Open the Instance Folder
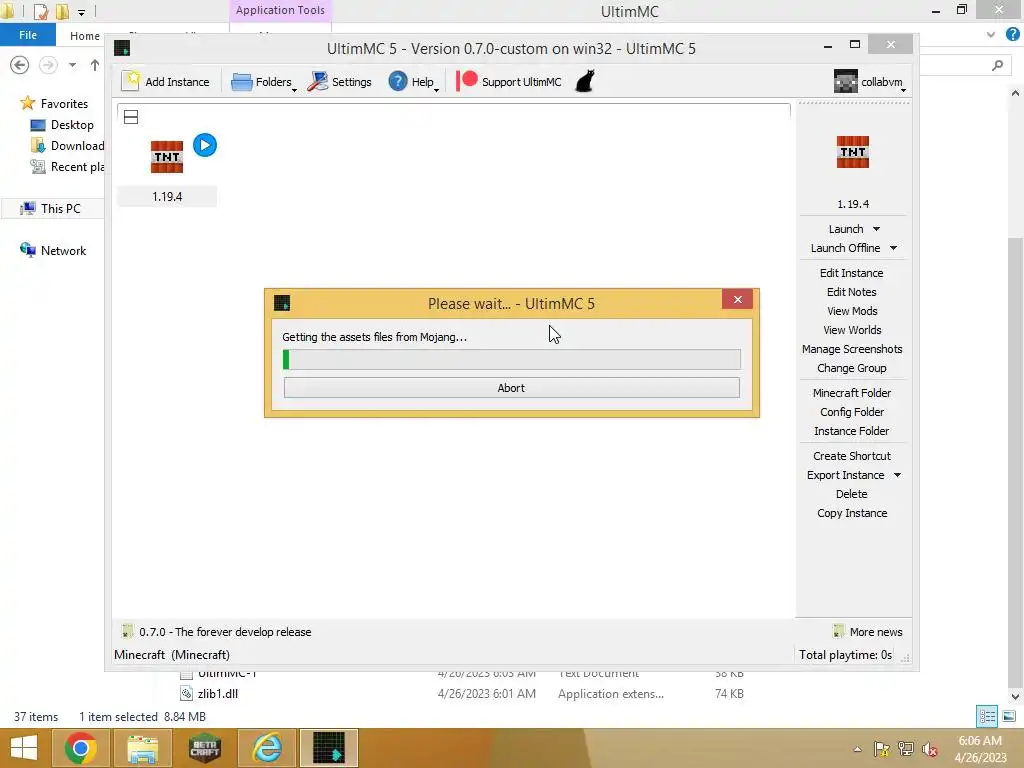Viewport: 1024px width, 768px height. click(852, 430)
